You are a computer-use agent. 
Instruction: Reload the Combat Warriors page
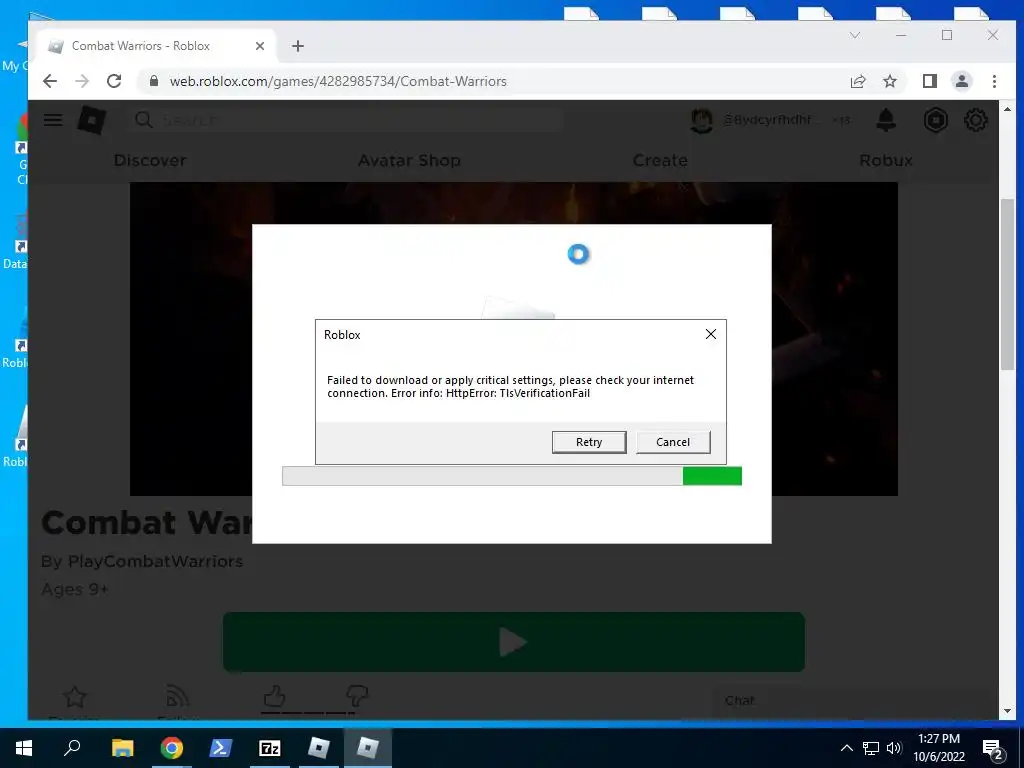coord(114,81)
